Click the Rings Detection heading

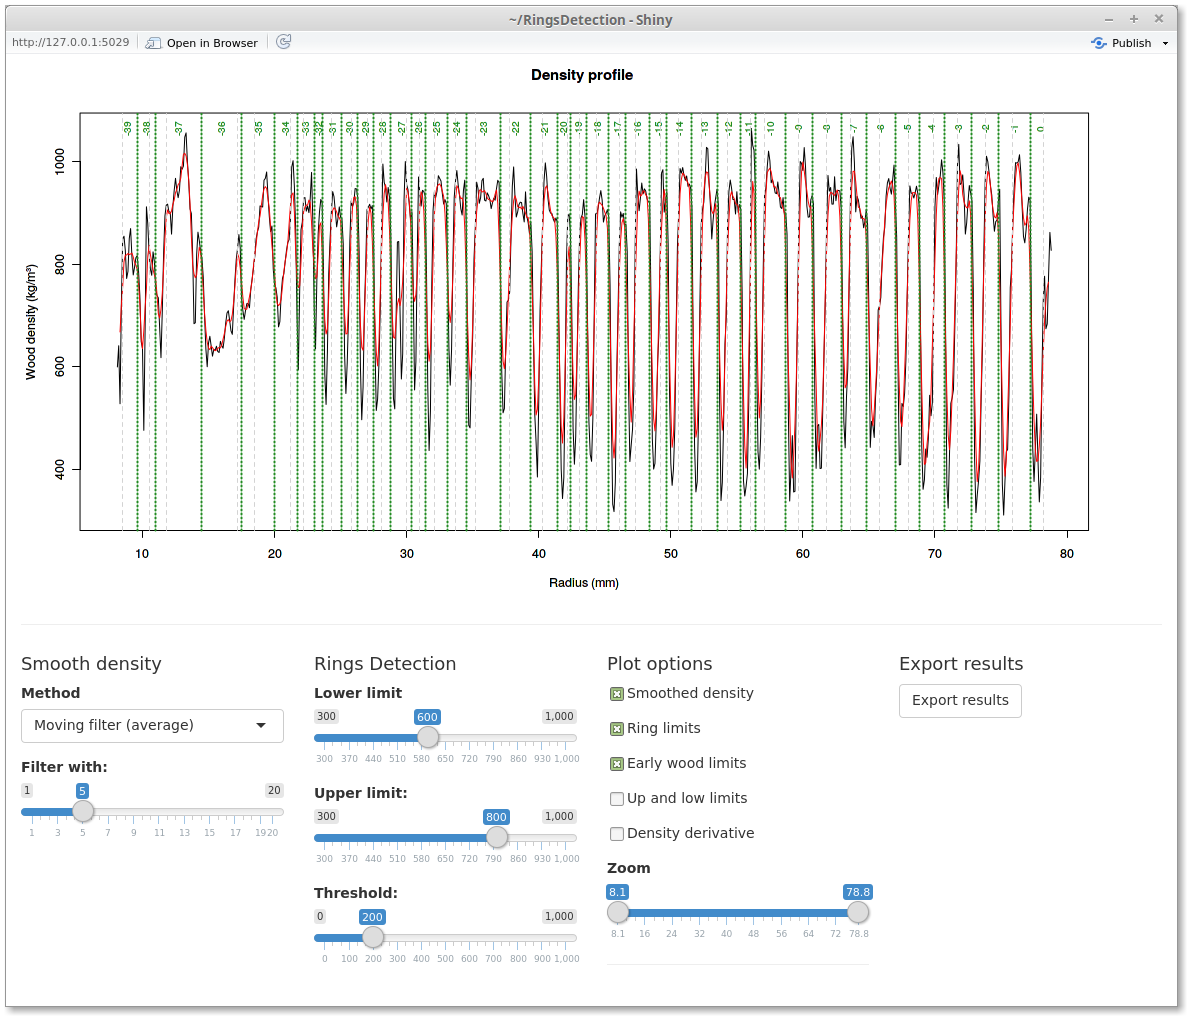click(385, 664)
